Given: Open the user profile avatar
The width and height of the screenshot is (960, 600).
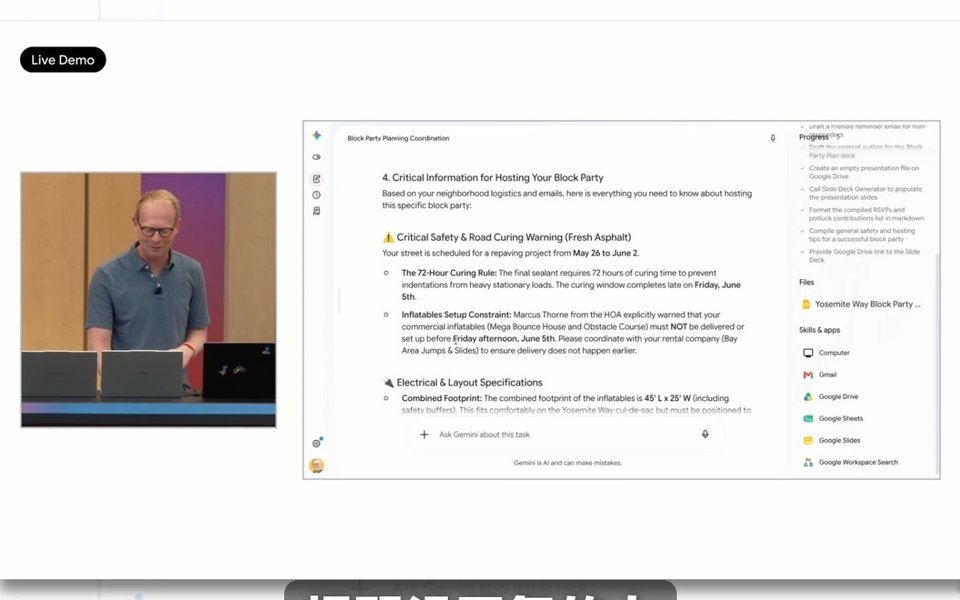Looking at the screenshot, I should pos(317,465).
